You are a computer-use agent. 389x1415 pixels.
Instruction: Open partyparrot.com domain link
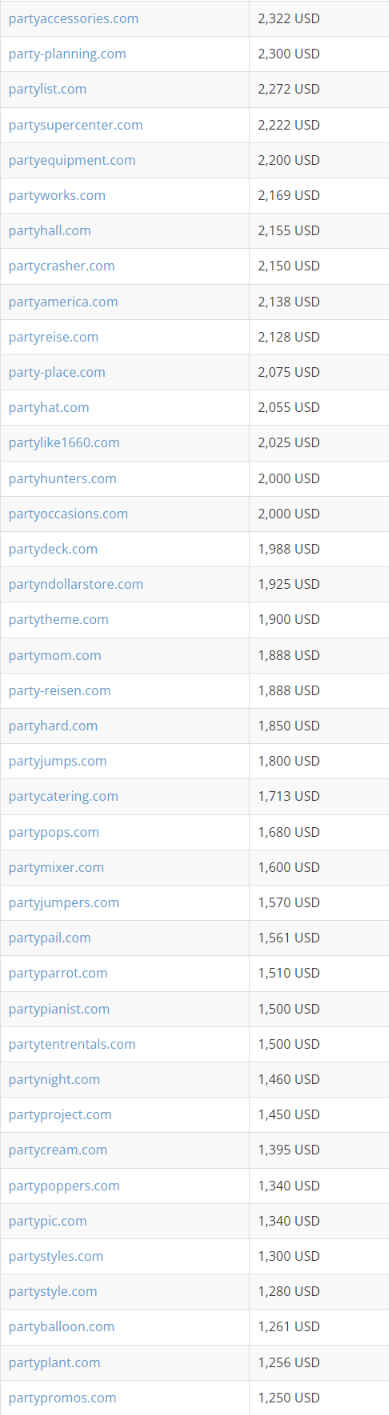(x=58, y=973)
